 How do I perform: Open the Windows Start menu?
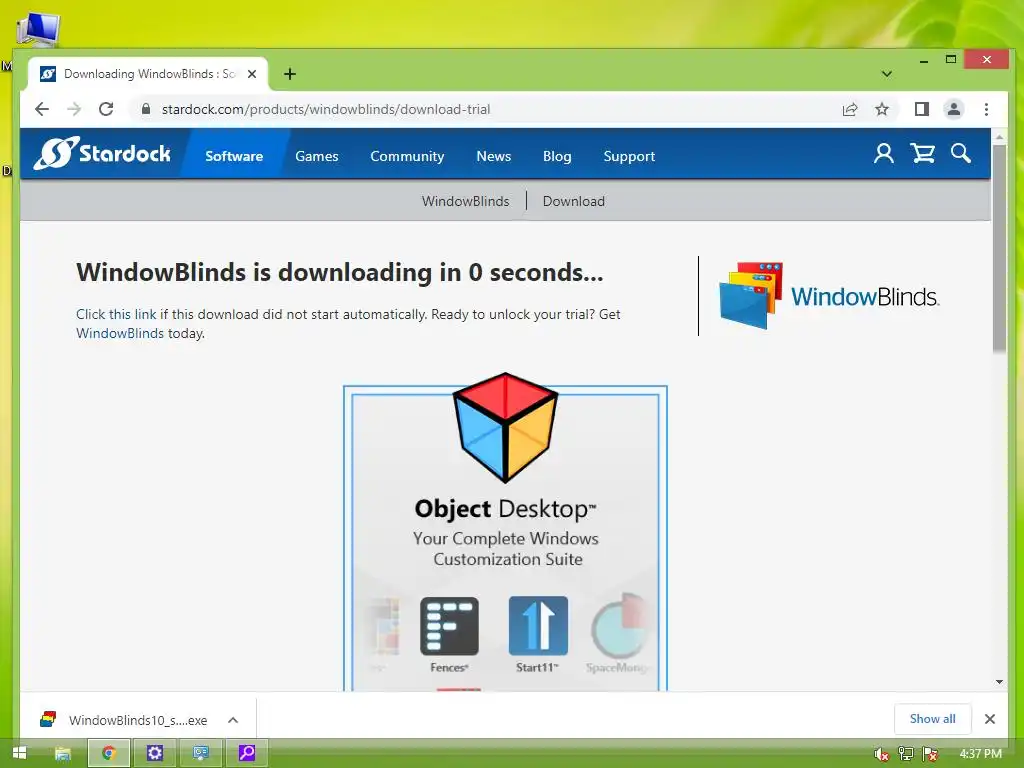(x=20, y=753)
